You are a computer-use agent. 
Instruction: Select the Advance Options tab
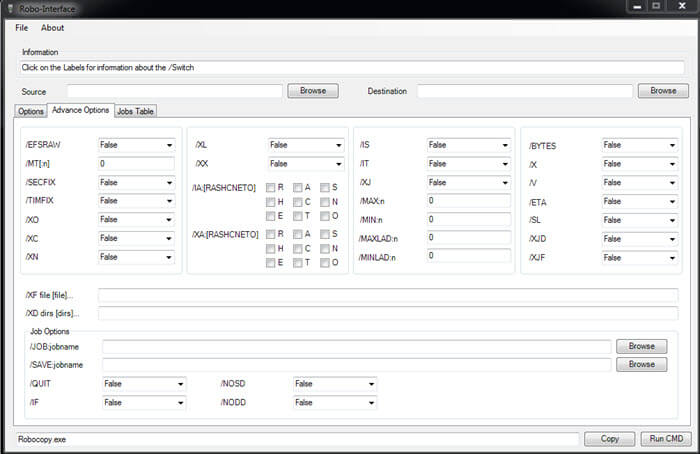[x=80, y=110]
